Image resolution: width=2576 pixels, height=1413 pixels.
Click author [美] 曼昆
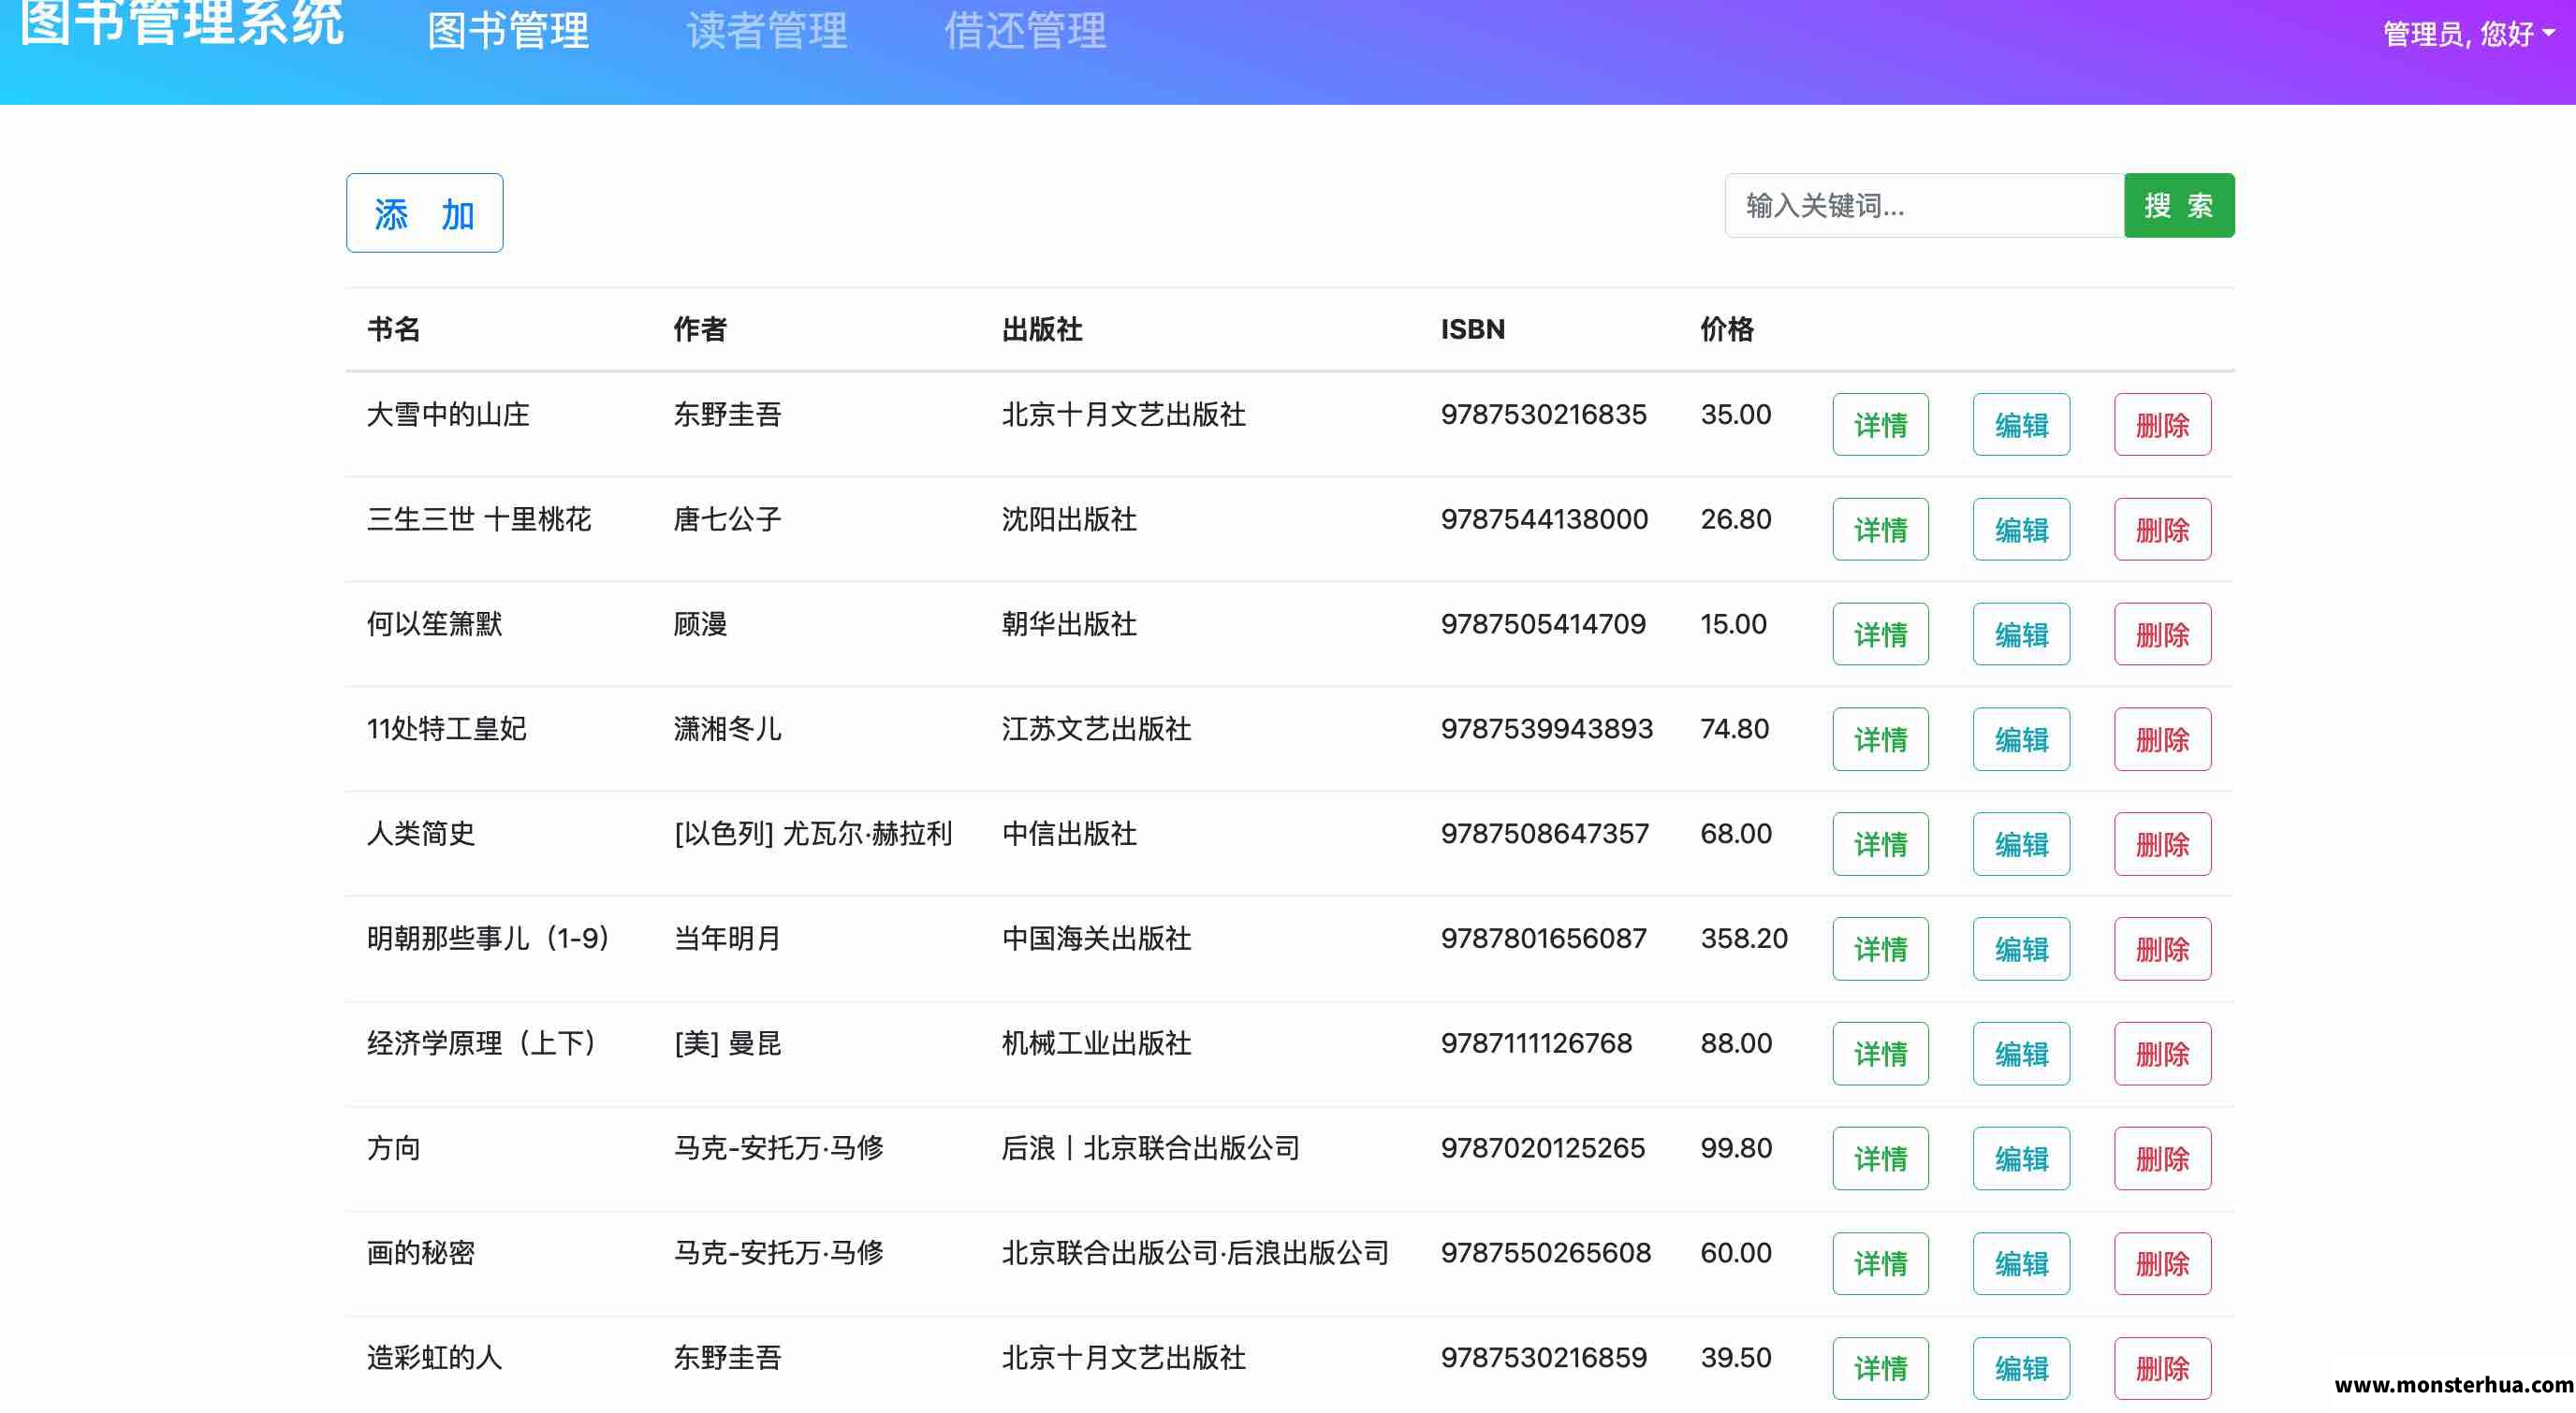[x=727, y=1044]
